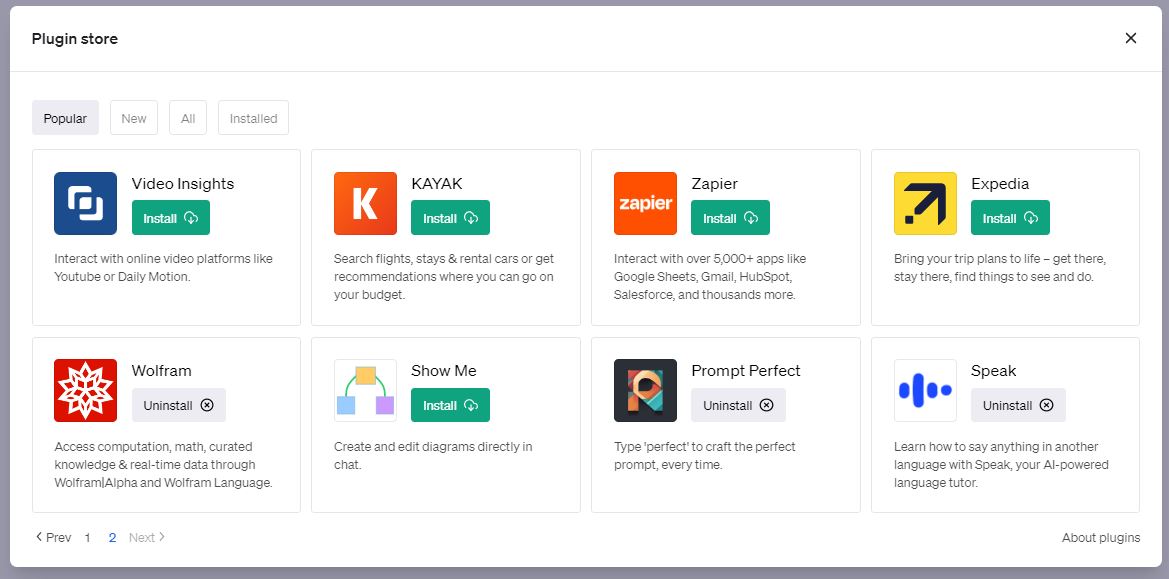Click the Expedia plugin logo
This screenshot has width=1169, height=579.
[x=925, y=203]
